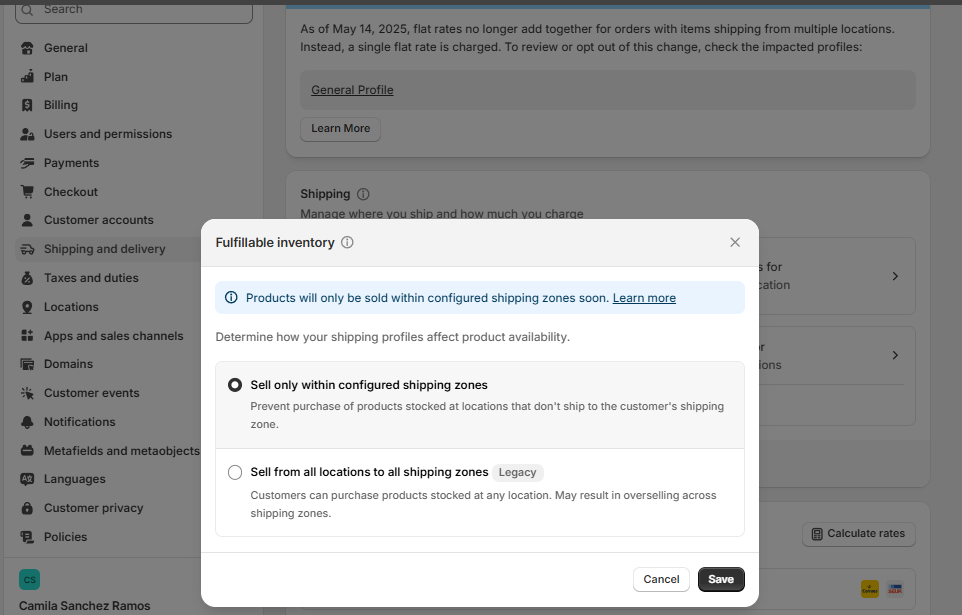The width and height of the screenshot is (962, 615).
Task: Click the info icon beside Fulfillable inventory
Action: [347, 242]
